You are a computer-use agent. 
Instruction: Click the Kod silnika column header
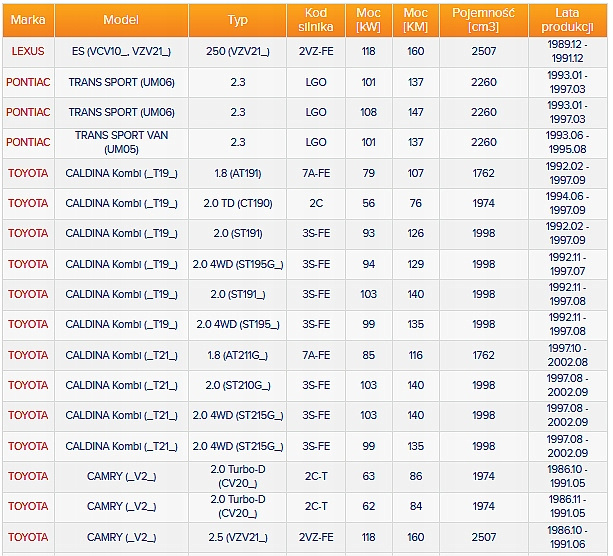pyautogui.click(x=316, y=20)
